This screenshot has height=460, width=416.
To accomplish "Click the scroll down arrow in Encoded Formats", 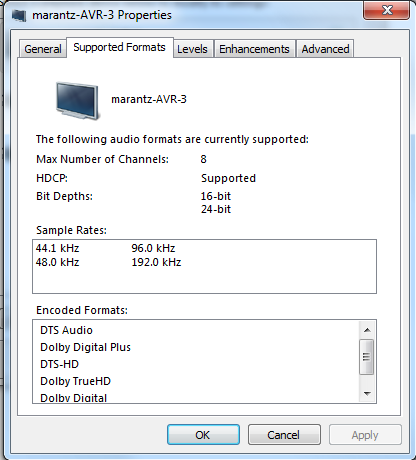I will pyautogui.click(x=367, y=394).
